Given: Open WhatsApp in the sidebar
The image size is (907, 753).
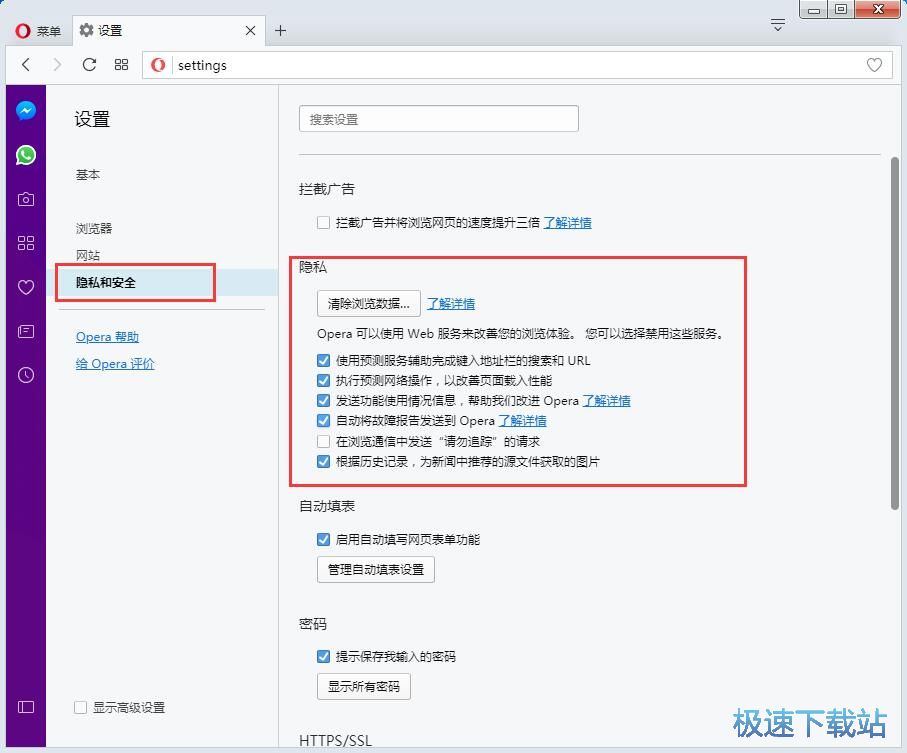Looking at the screenshot, I should coord(26,155).
